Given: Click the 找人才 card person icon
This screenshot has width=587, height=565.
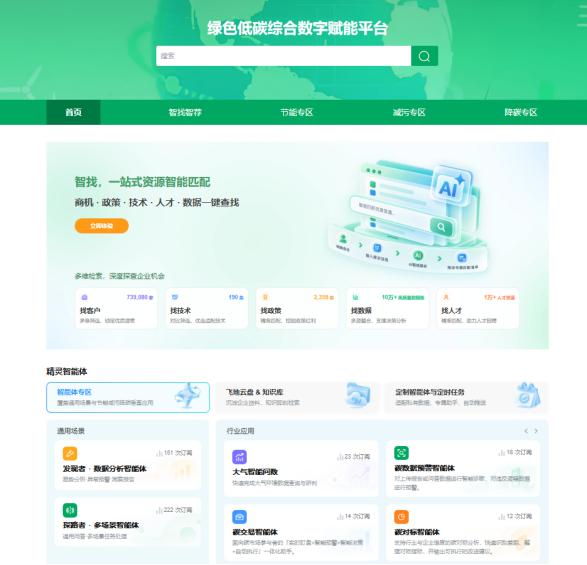Looking at the screenshot, I should (x=446, y=297).
